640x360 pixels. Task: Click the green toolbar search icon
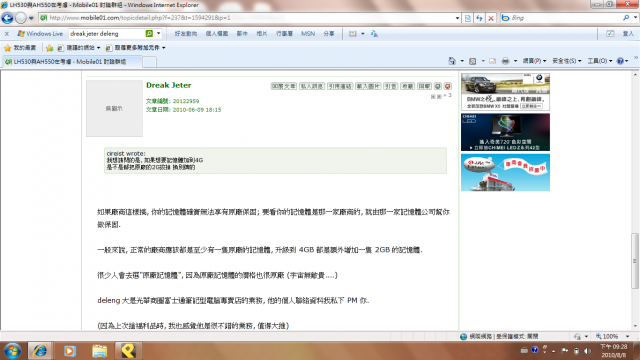149,34
